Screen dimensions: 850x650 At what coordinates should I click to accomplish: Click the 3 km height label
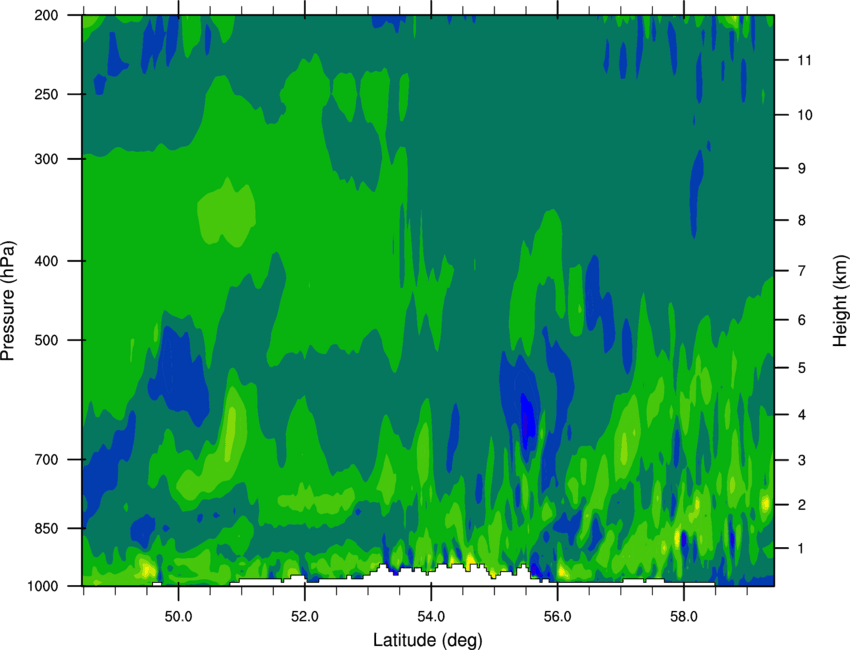(x=802, y=460)
